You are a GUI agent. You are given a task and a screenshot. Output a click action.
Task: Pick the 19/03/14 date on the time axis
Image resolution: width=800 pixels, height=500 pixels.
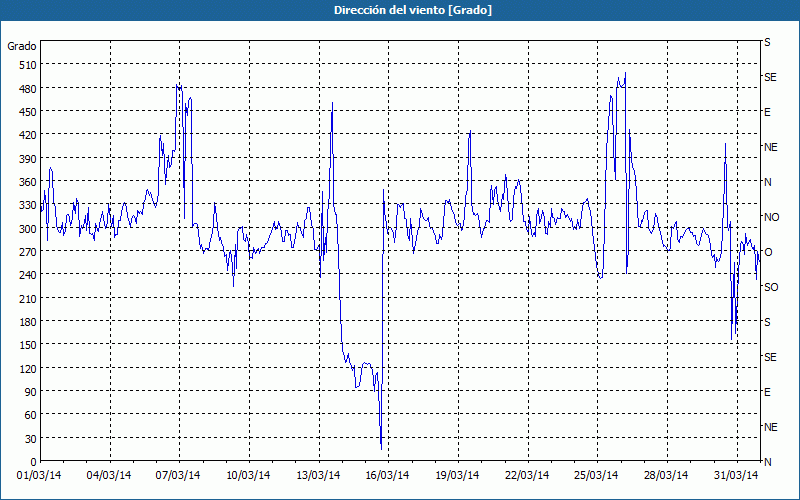tap(457, 476)
